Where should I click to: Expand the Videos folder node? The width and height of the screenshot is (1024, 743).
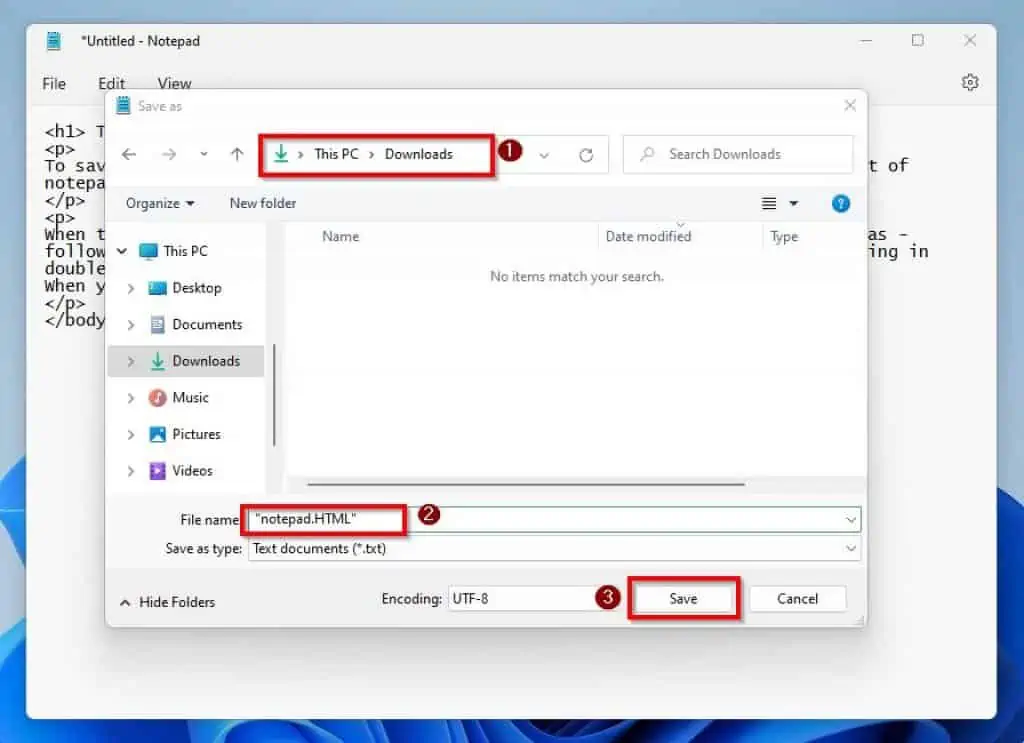point(131,471)
